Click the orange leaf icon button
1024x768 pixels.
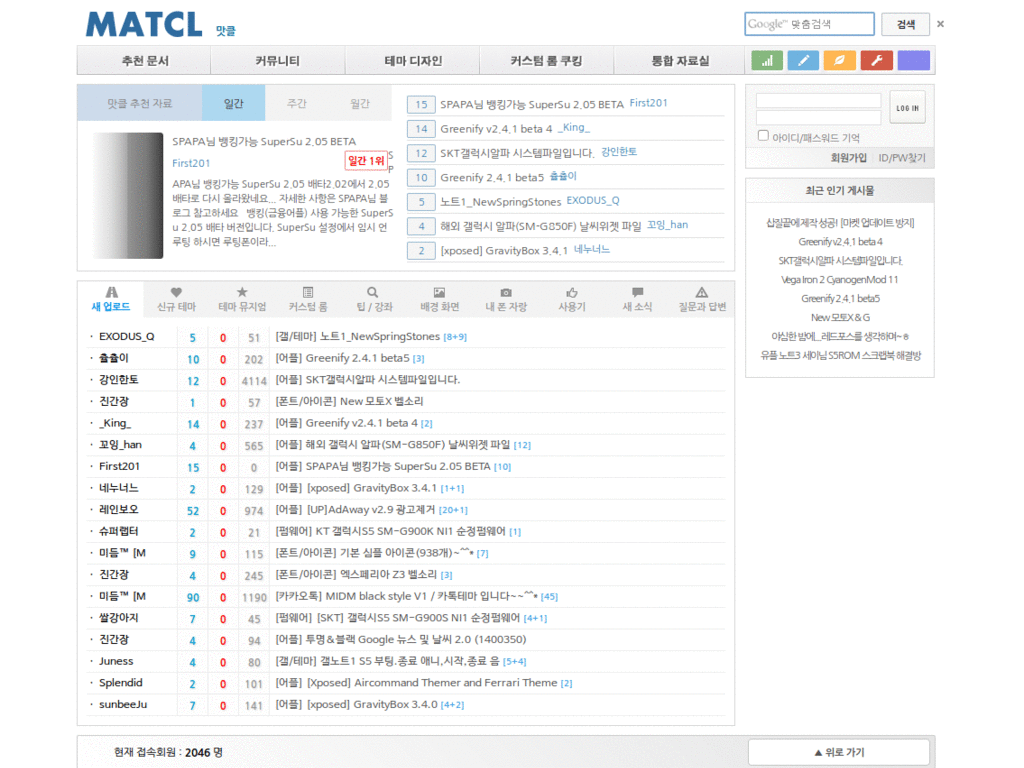(x=840, y=61)
